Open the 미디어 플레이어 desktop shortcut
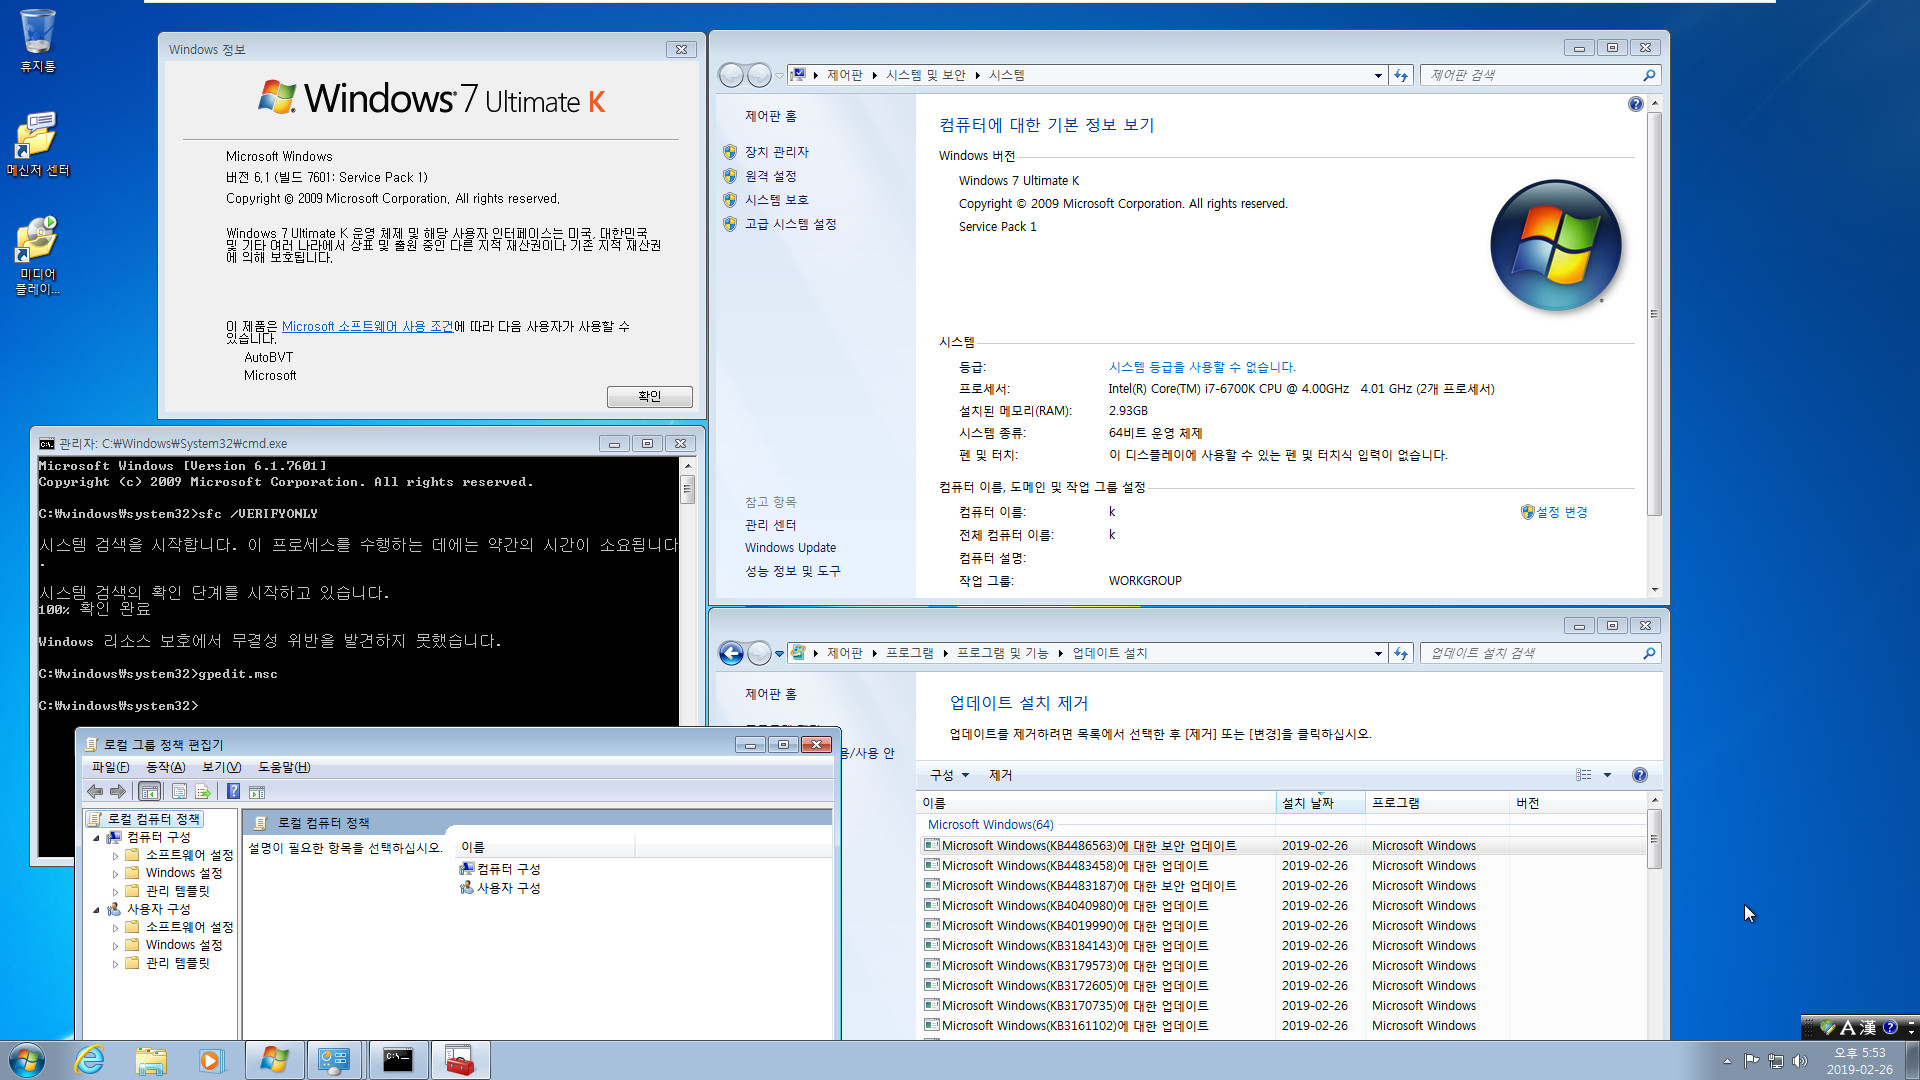Image resolution: width=1920 pixels, height=1080 pixels. coord(37,255)
